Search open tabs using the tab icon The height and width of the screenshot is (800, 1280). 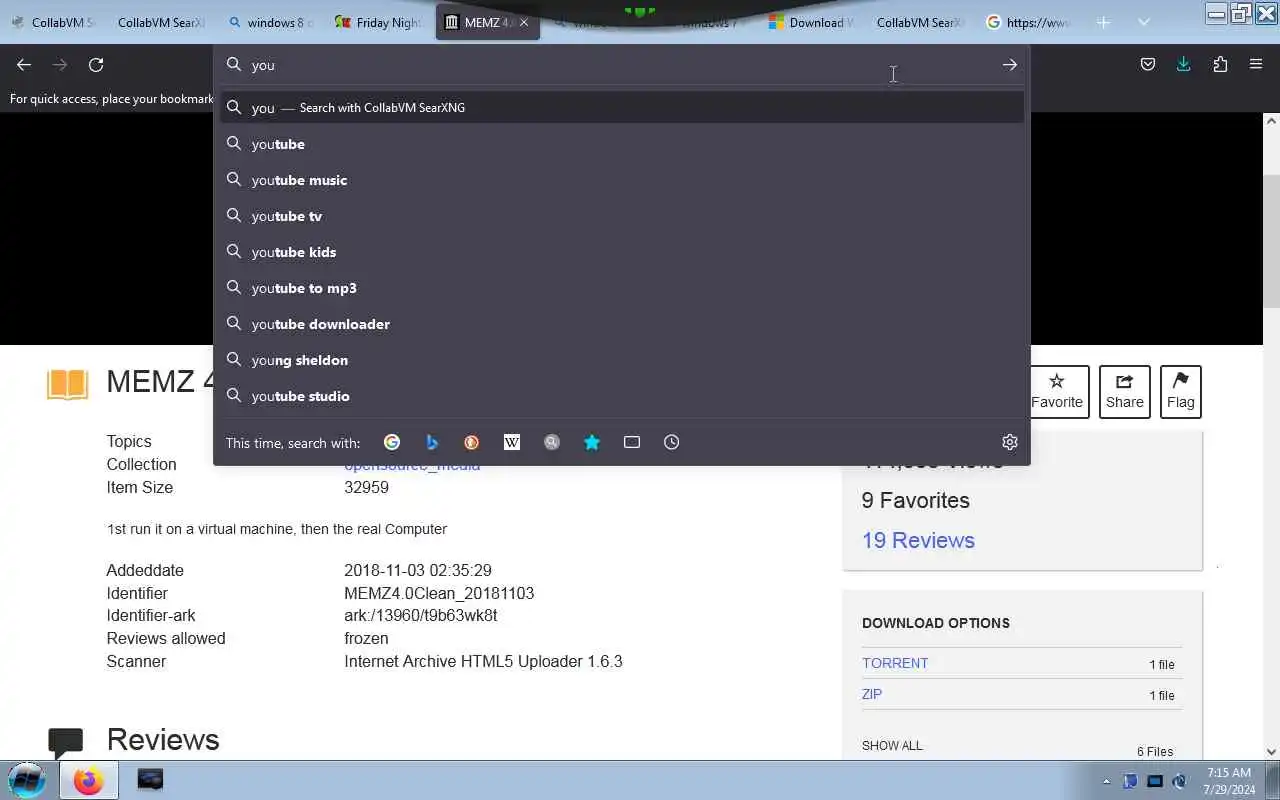click(x=632, y=442)
